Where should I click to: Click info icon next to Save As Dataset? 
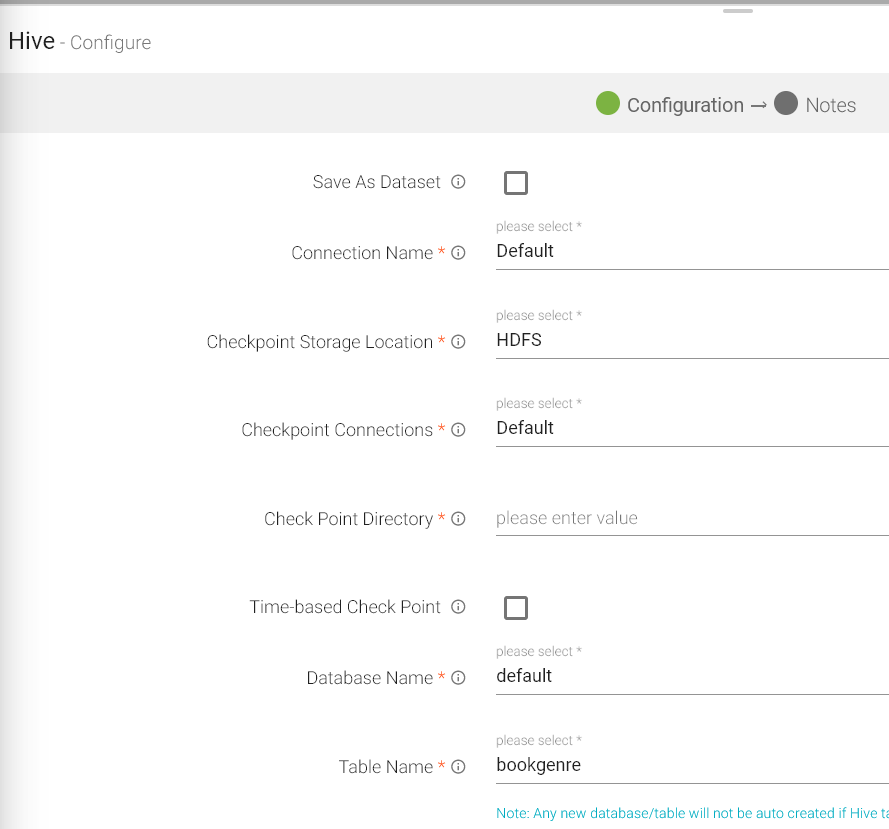coord(458,182)
